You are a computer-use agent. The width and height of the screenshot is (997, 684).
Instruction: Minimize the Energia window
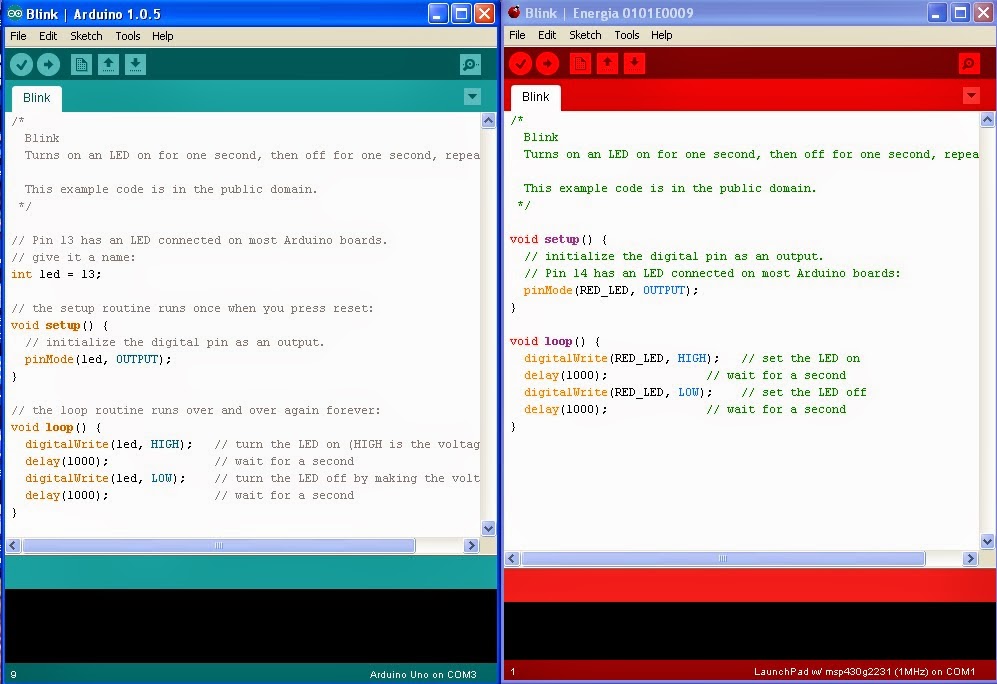click(937, 12)
